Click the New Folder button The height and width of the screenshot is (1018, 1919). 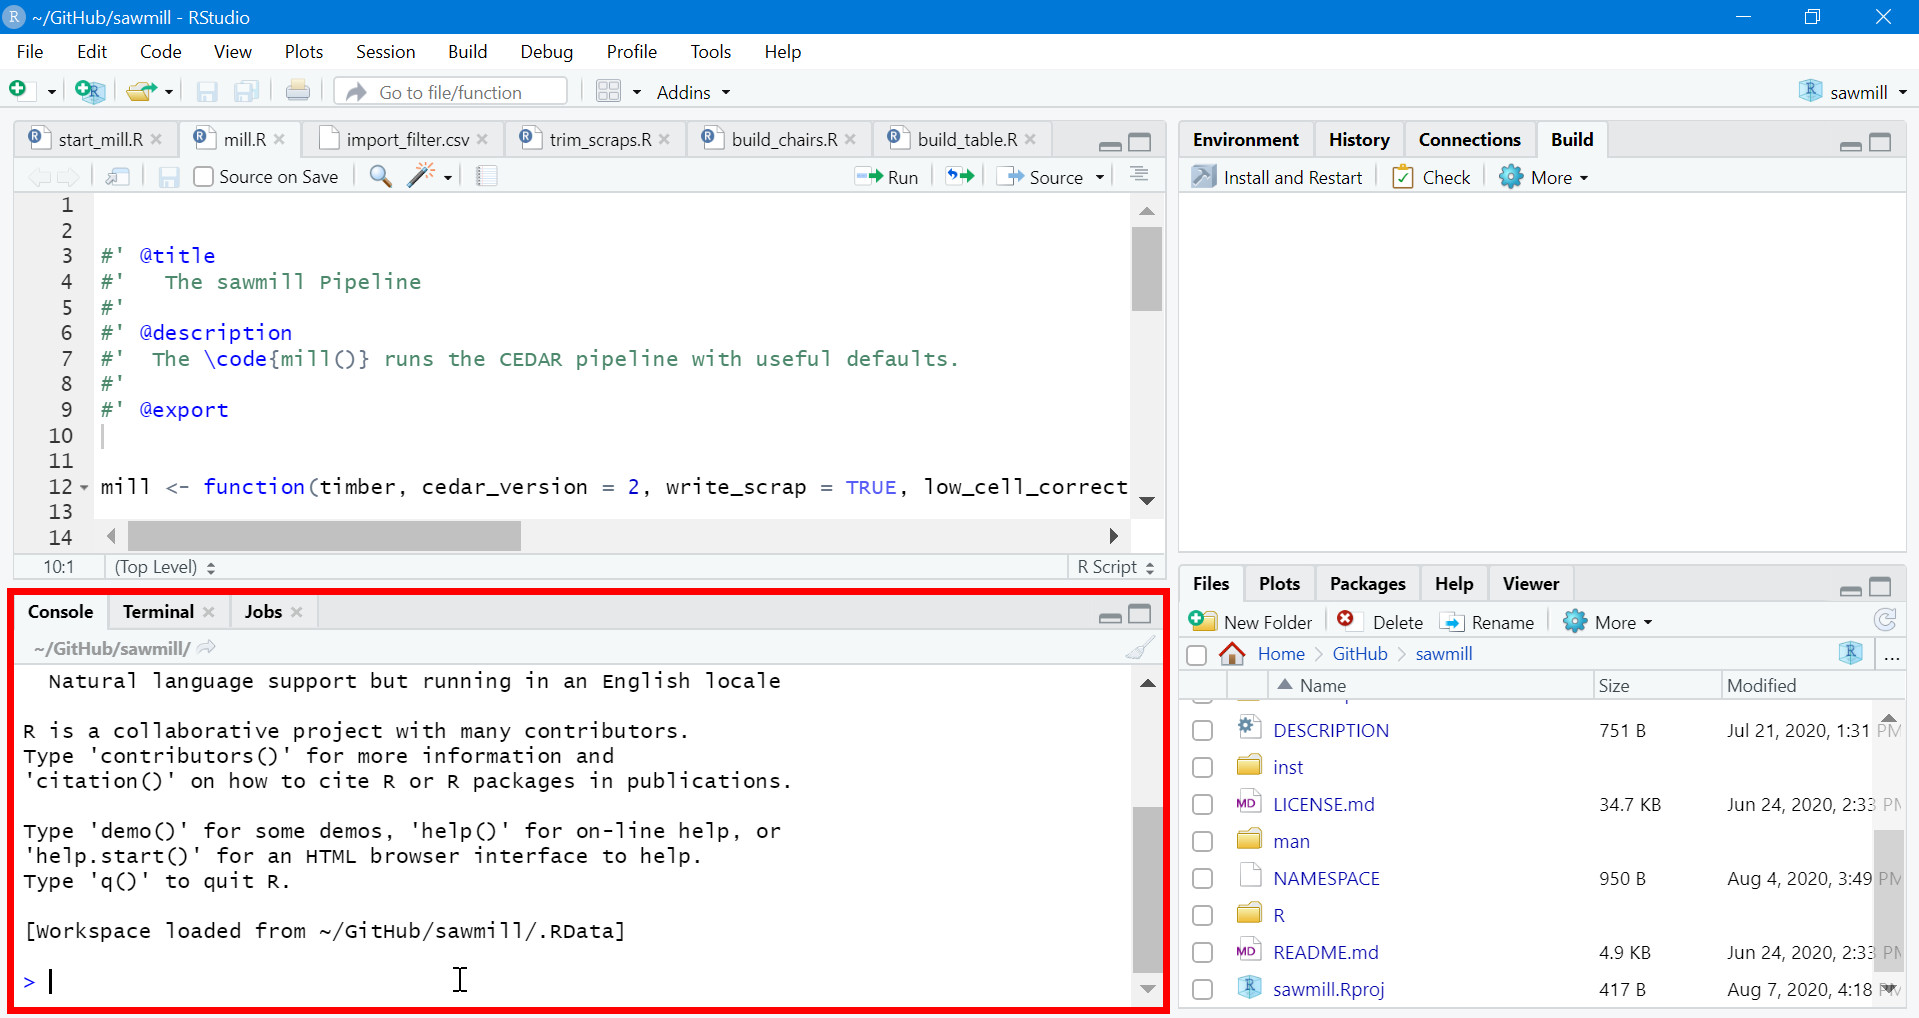(x=1251, y=622)
